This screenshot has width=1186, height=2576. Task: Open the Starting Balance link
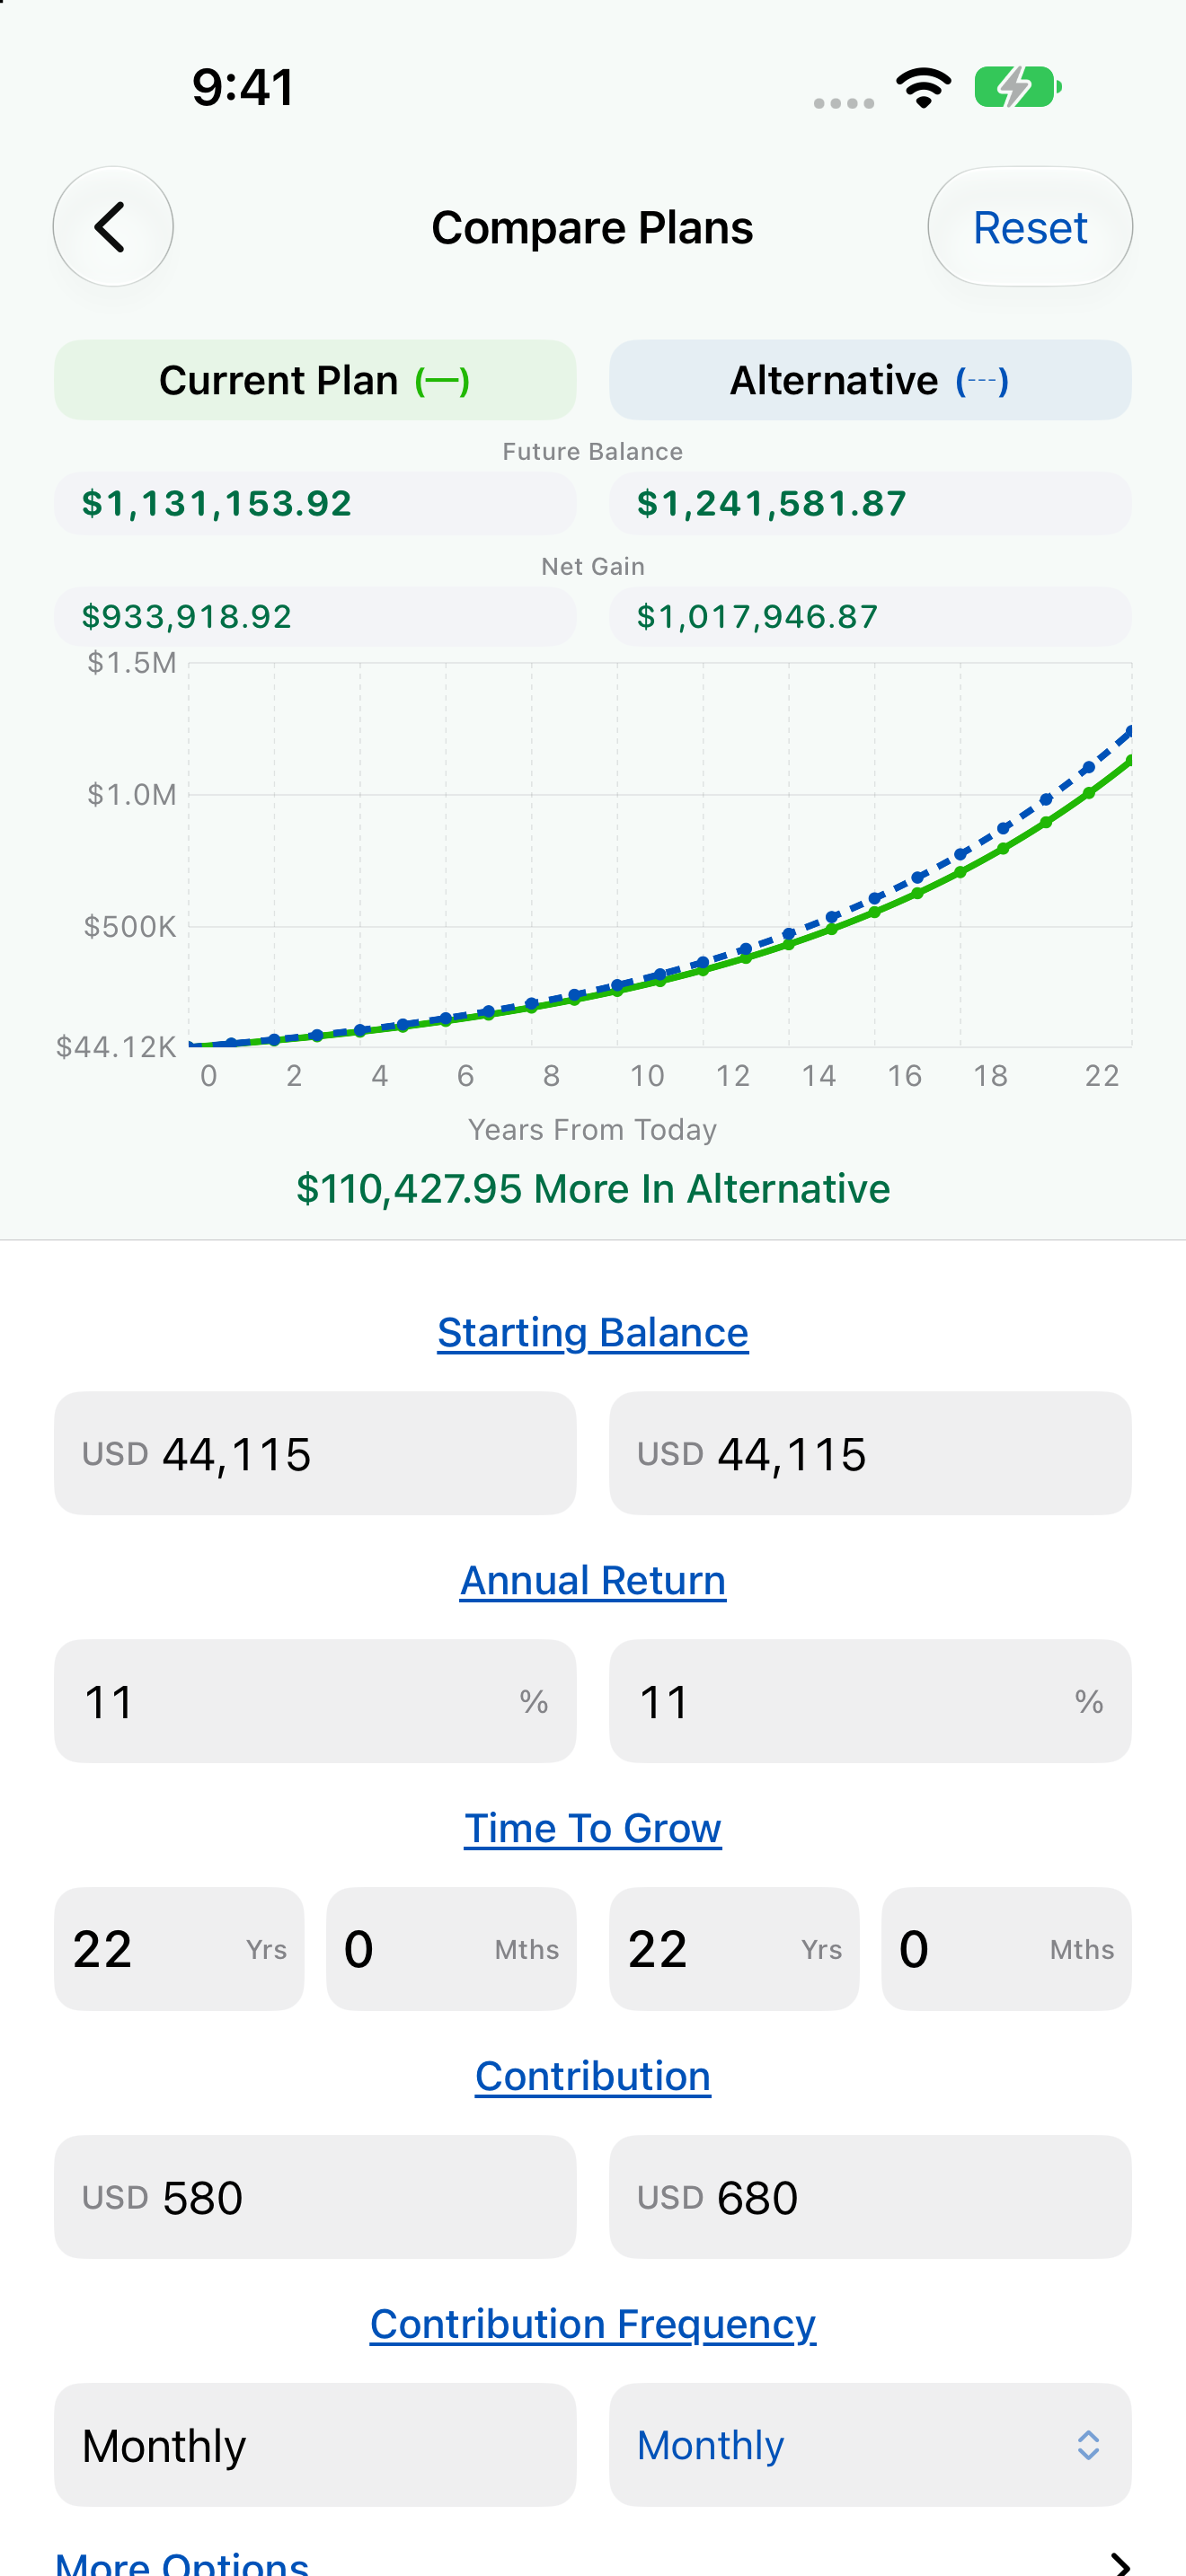point(593,1332)
